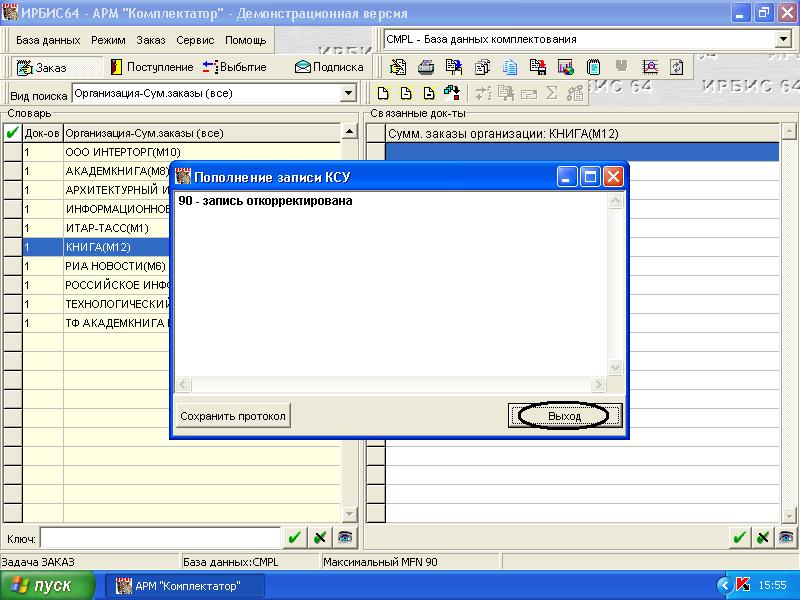800x600 pixels.
Task: Click the green checkmark beside the Ключ field
Action: click(295, 537)
